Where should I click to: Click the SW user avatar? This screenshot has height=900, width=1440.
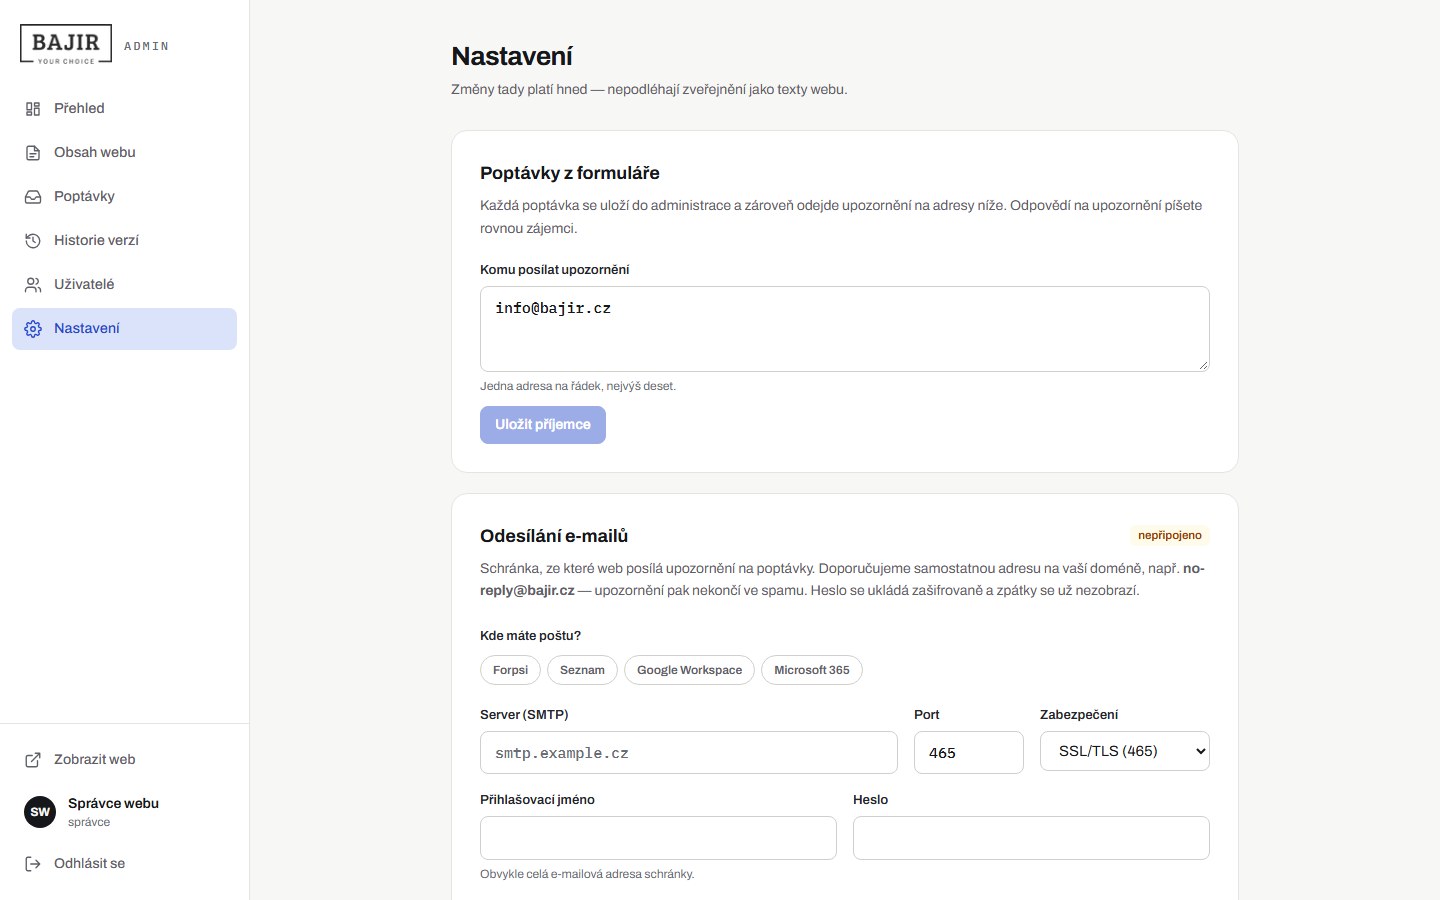(40, 812)
